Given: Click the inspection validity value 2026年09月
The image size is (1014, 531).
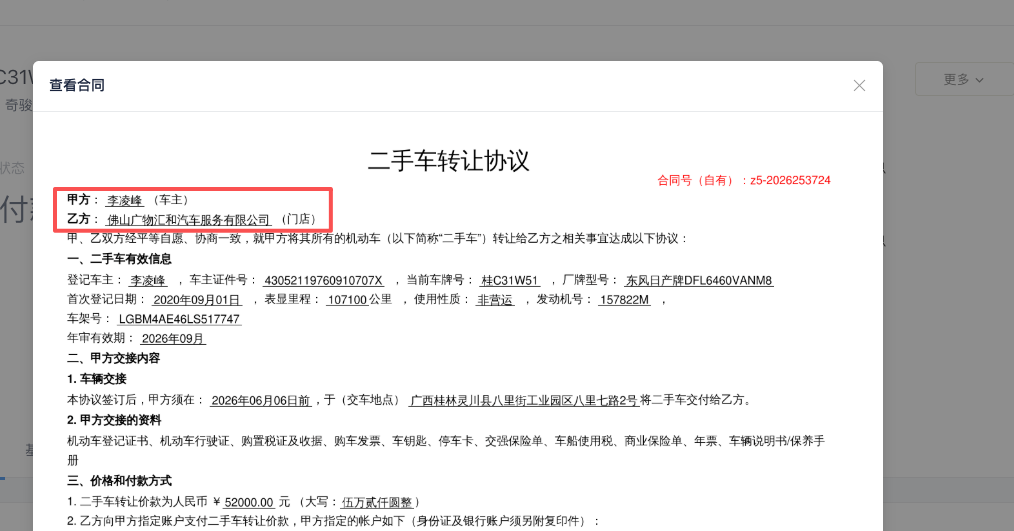Looking at the screenshot, I should [x=173, y=338].
